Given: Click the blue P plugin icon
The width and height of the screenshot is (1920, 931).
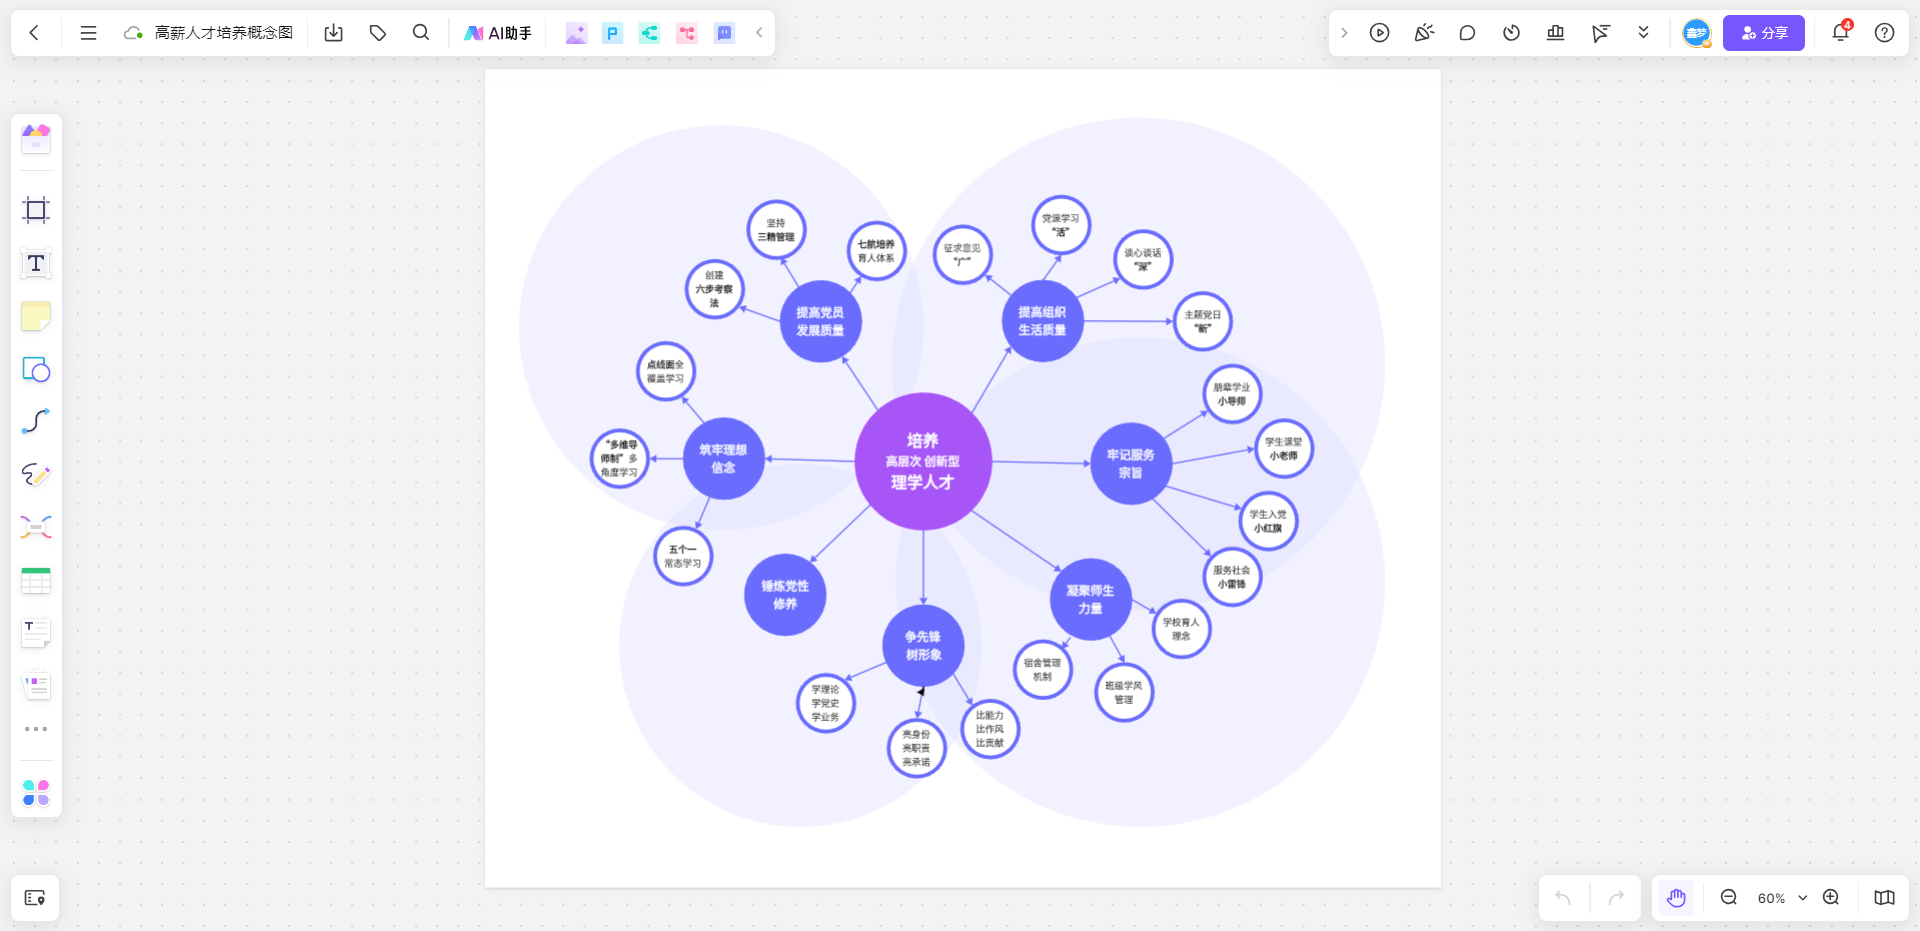Looking at the screenshot, I should click(x=612, y=33).
